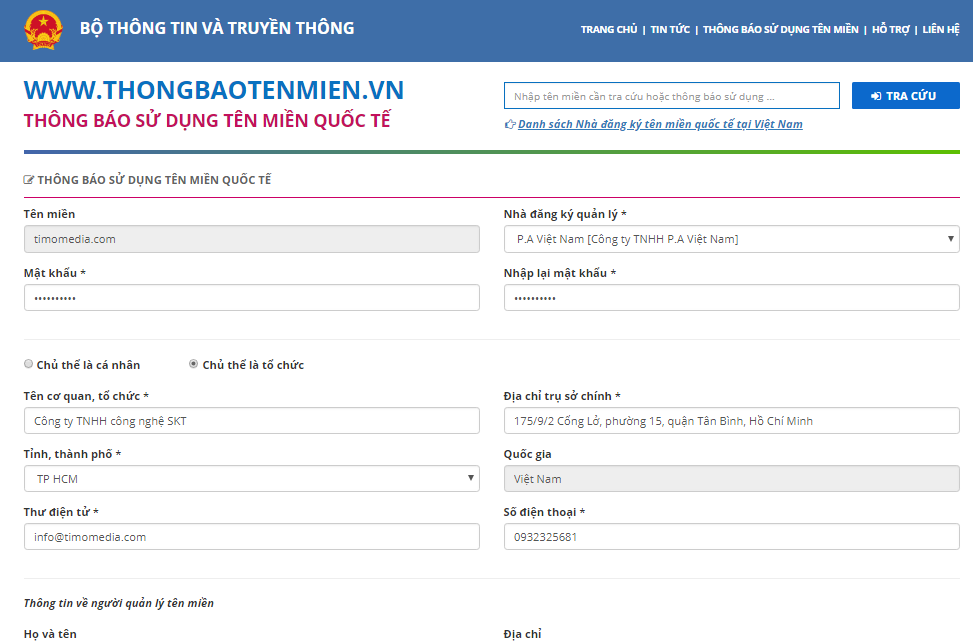Screen dimensions: 973x643
Task: Click 'THÔNG BÁO SỬ DỤNG TÊN MIỀN QUỐC TẾ' red subtitle
Action: pos(207,120)
